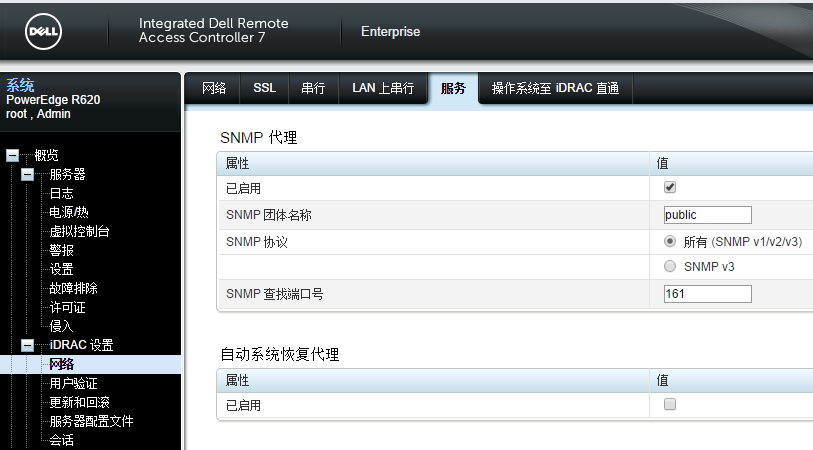Screen dimensions: 813x450
Task: Open 日志 in the sidebar tree
Action: [x=61, y=194]
